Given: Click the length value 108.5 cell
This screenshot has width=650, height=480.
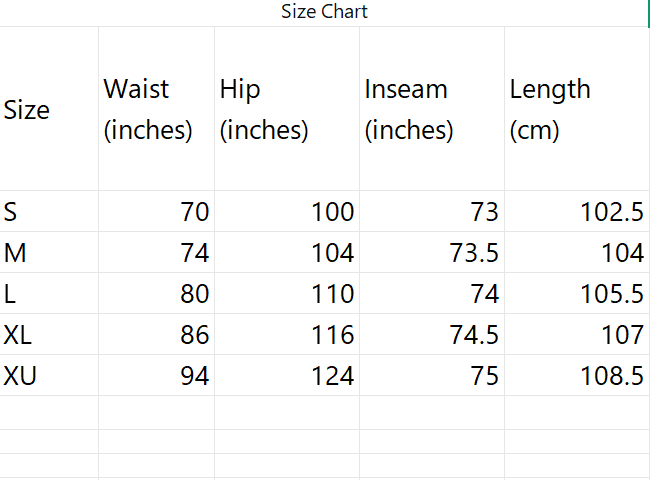Looking at the screenshot, I should pyautogui.click(x=576, y=376).
